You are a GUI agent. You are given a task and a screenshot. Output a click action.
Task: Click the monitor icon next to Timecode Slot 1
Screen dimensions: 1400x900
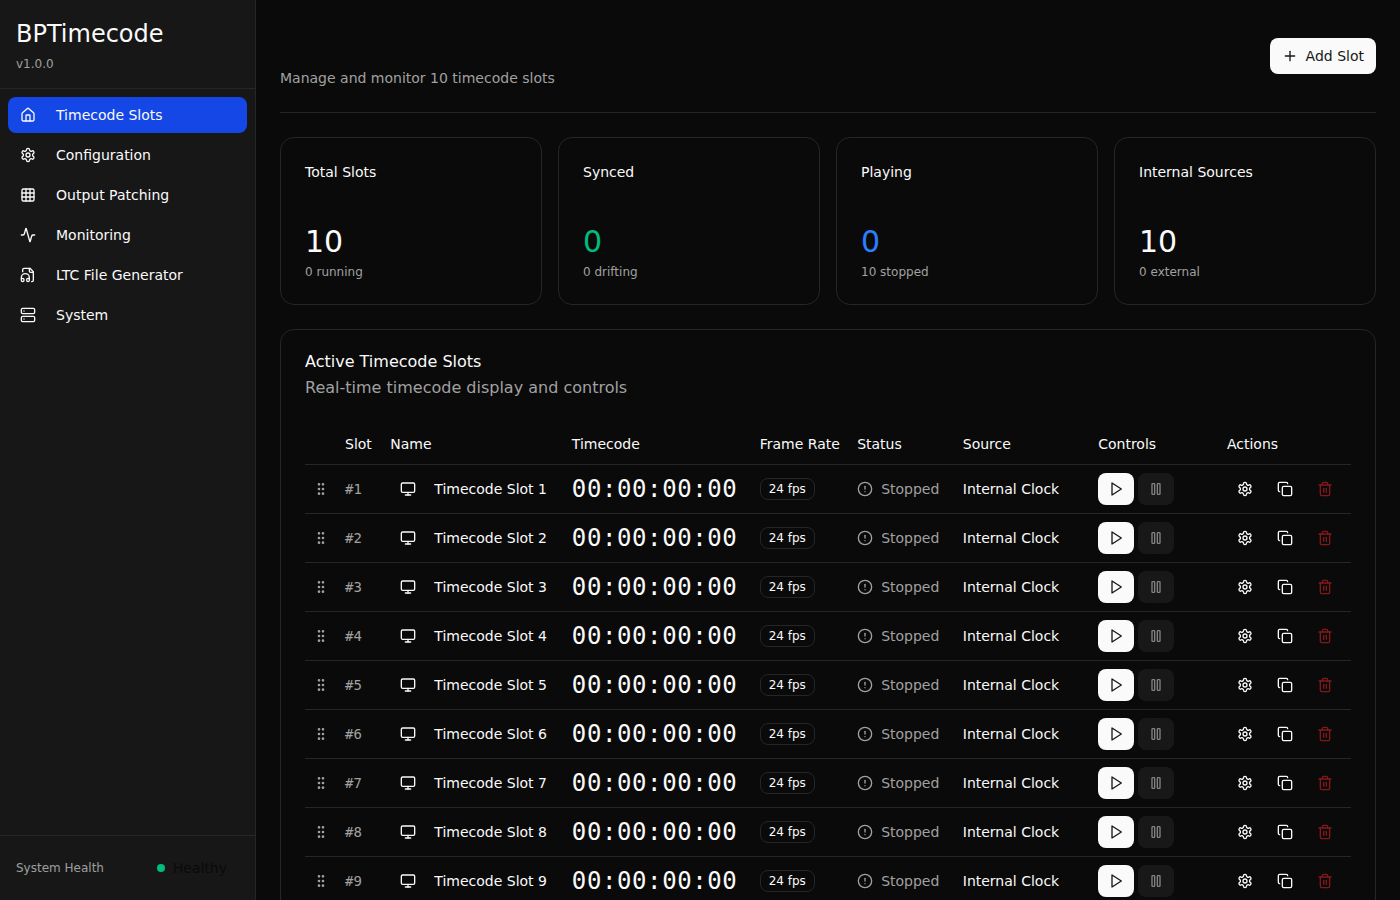coord(407,489)
